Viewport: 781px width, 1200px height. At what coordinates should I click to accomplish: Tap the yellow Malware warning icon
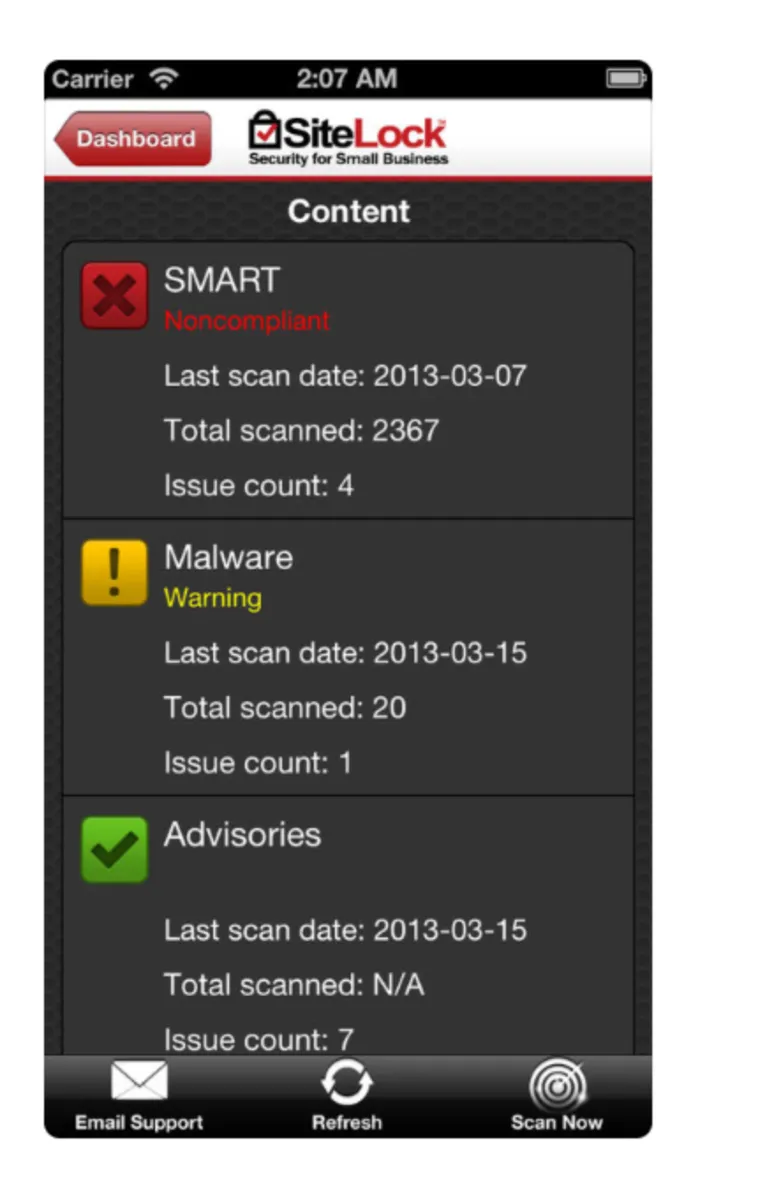click(114, 574)
